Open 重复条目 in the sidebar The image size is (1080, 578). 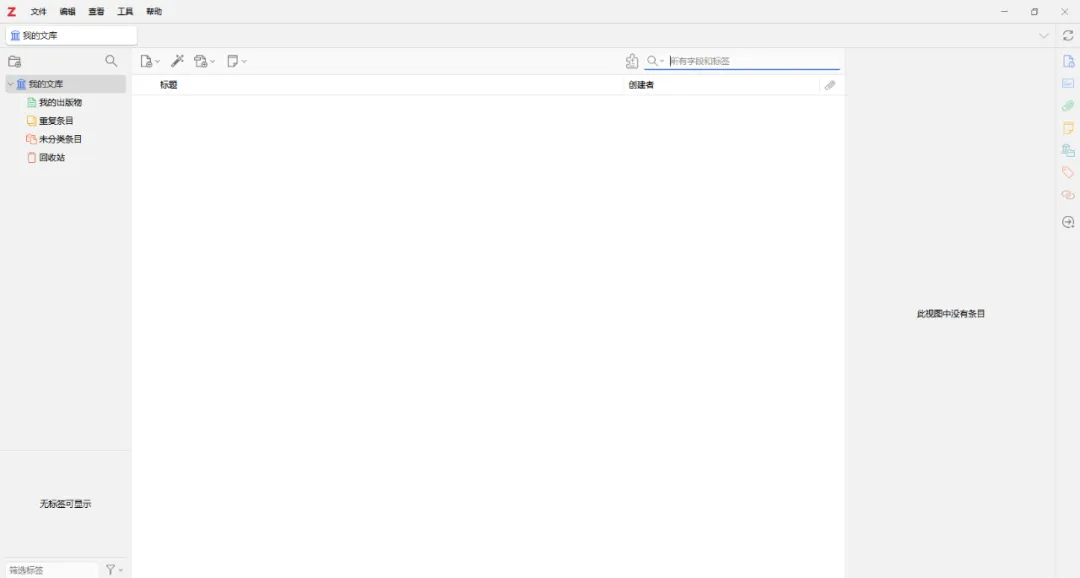click(x=56, y=121)
